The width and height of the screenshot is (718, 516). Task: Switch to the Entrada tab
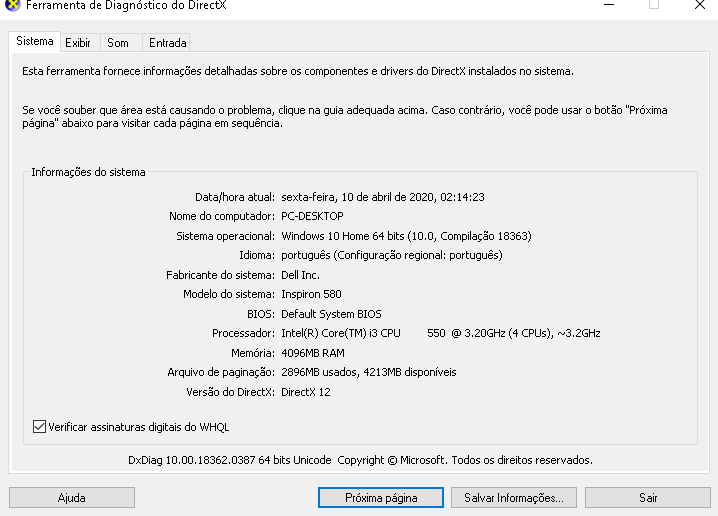[x=168, y=43]
